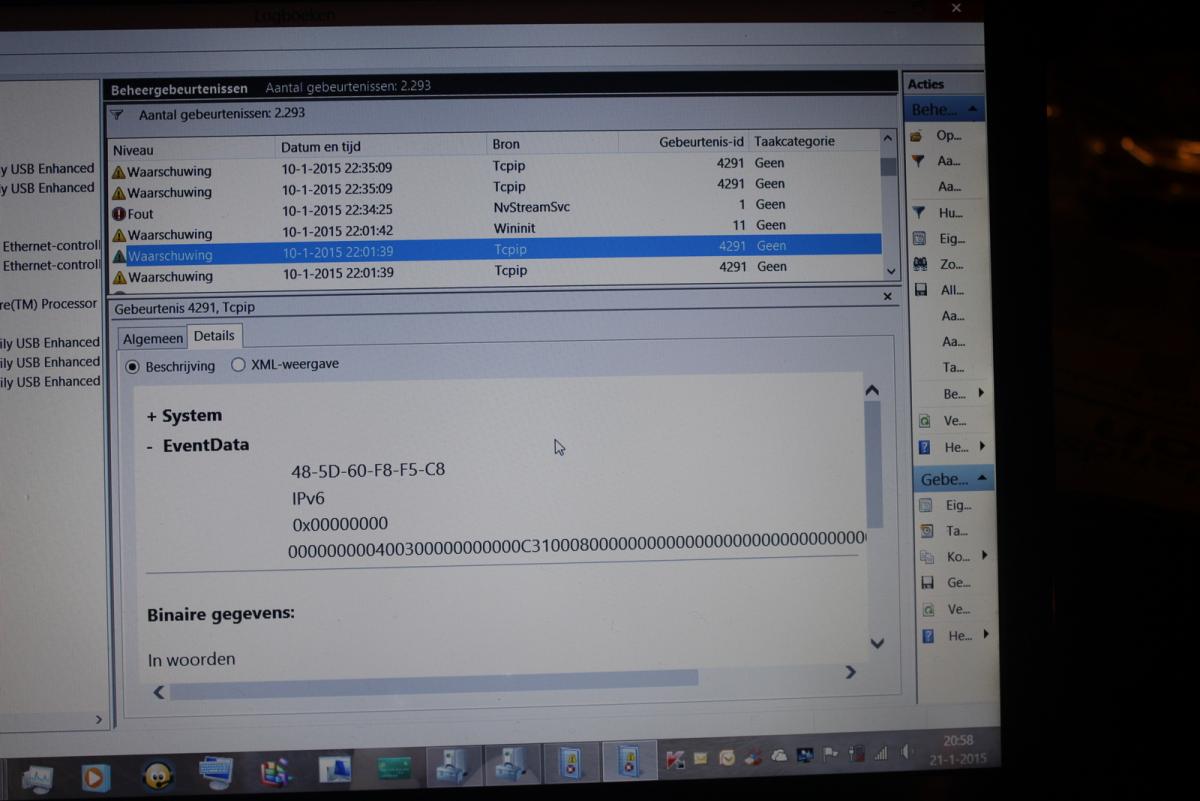Open the Be... submenu arrow in Acties
Image resolution: width=1200 pixels, height=801 pixels.
(981, 393)
